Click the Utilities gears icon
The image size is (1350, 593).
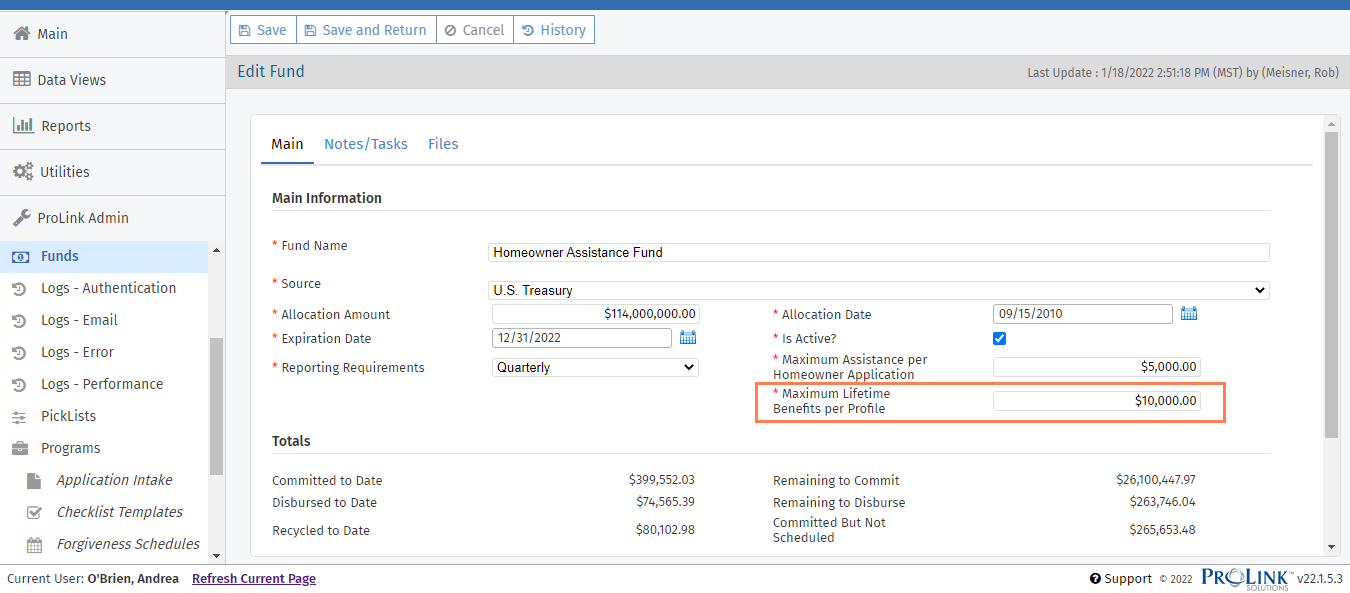[x=22, y=172]
